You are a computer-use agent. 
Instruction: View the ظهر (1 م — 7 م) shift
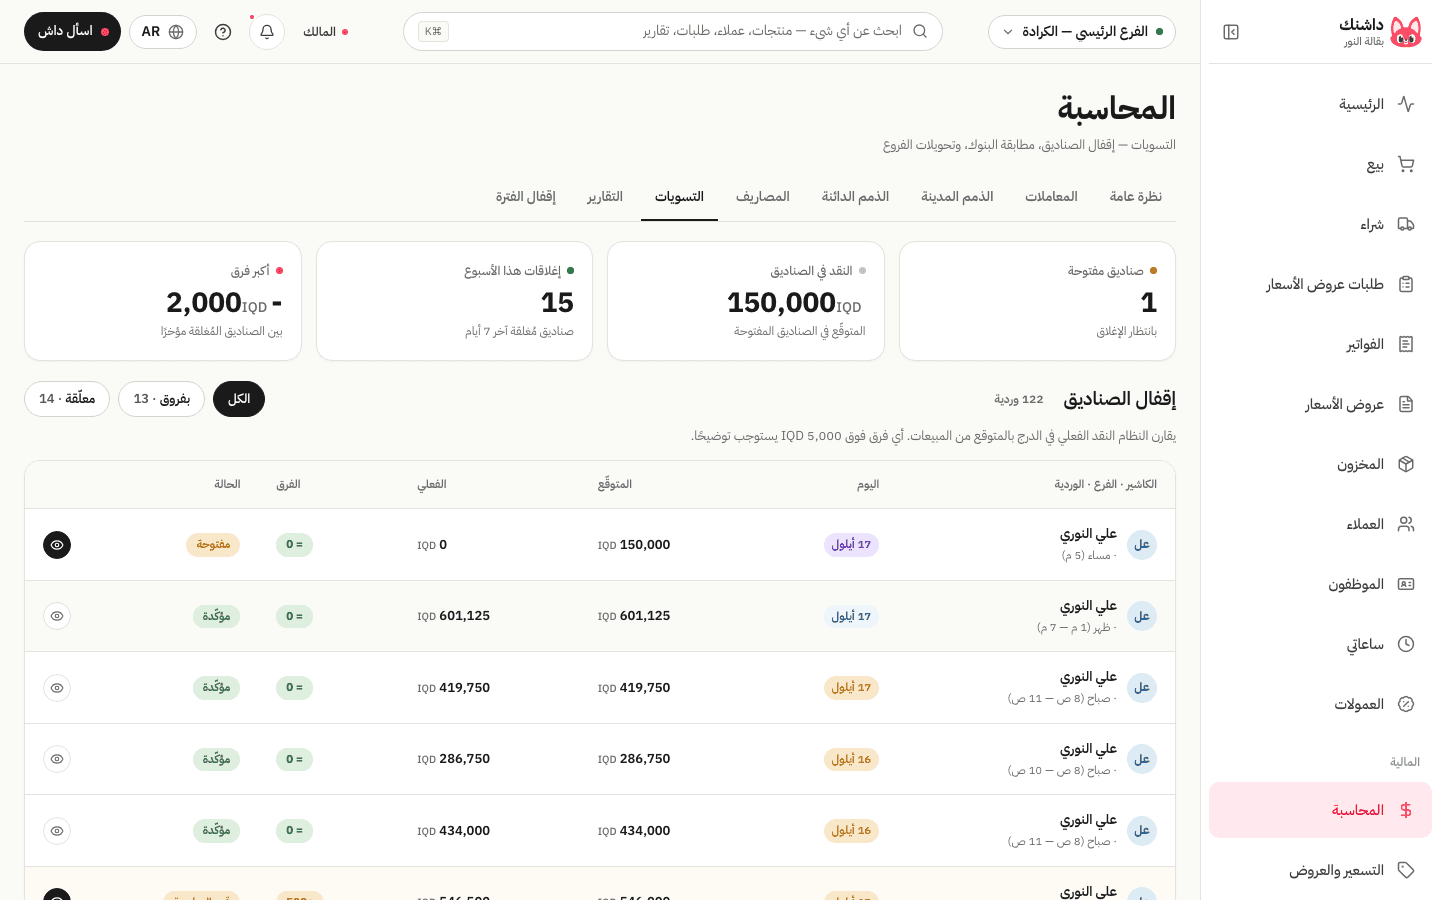pos(57,616)
